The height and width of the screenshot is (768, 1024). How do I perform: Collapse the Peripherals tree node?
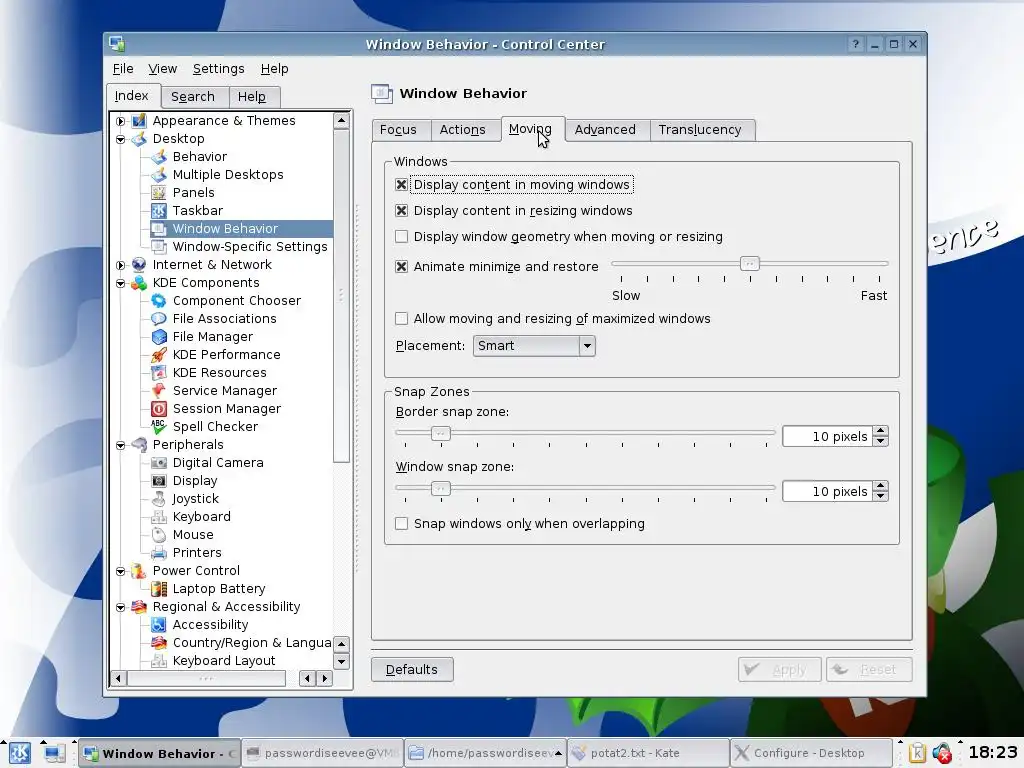[121, 445]
